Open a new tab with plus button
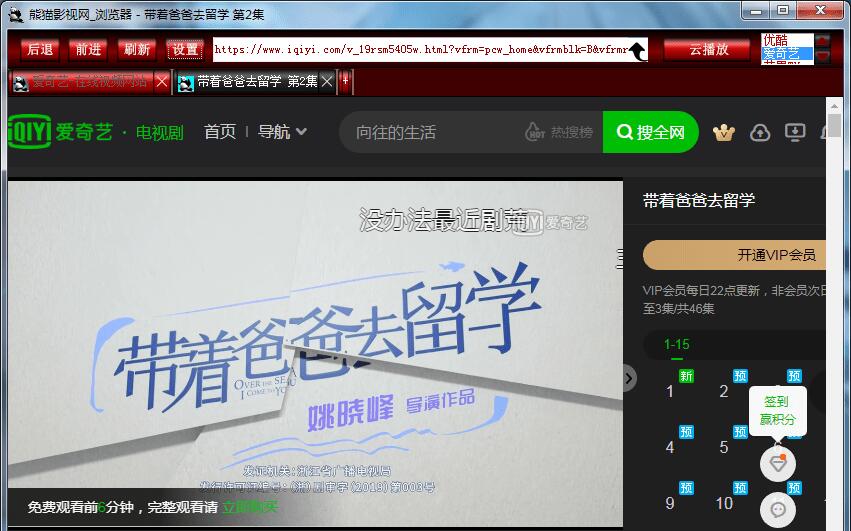Screen dimensions: 851x531 (x=345, y=81)
